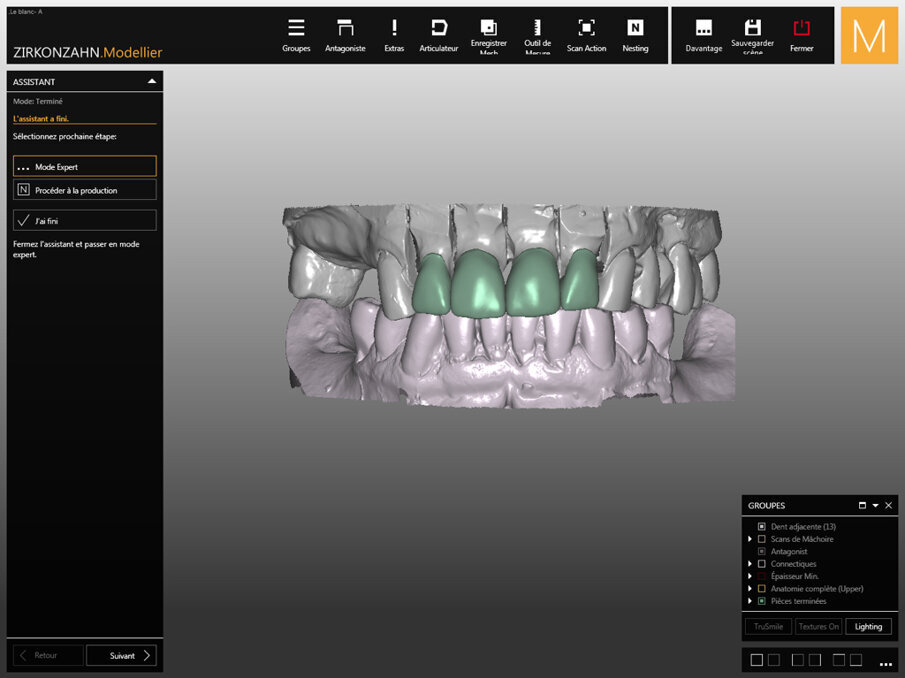Viewport: 905px width, 678px height.
Task: Expand the Épaisseur Min. tree item
Action: [x=750, y=575]
